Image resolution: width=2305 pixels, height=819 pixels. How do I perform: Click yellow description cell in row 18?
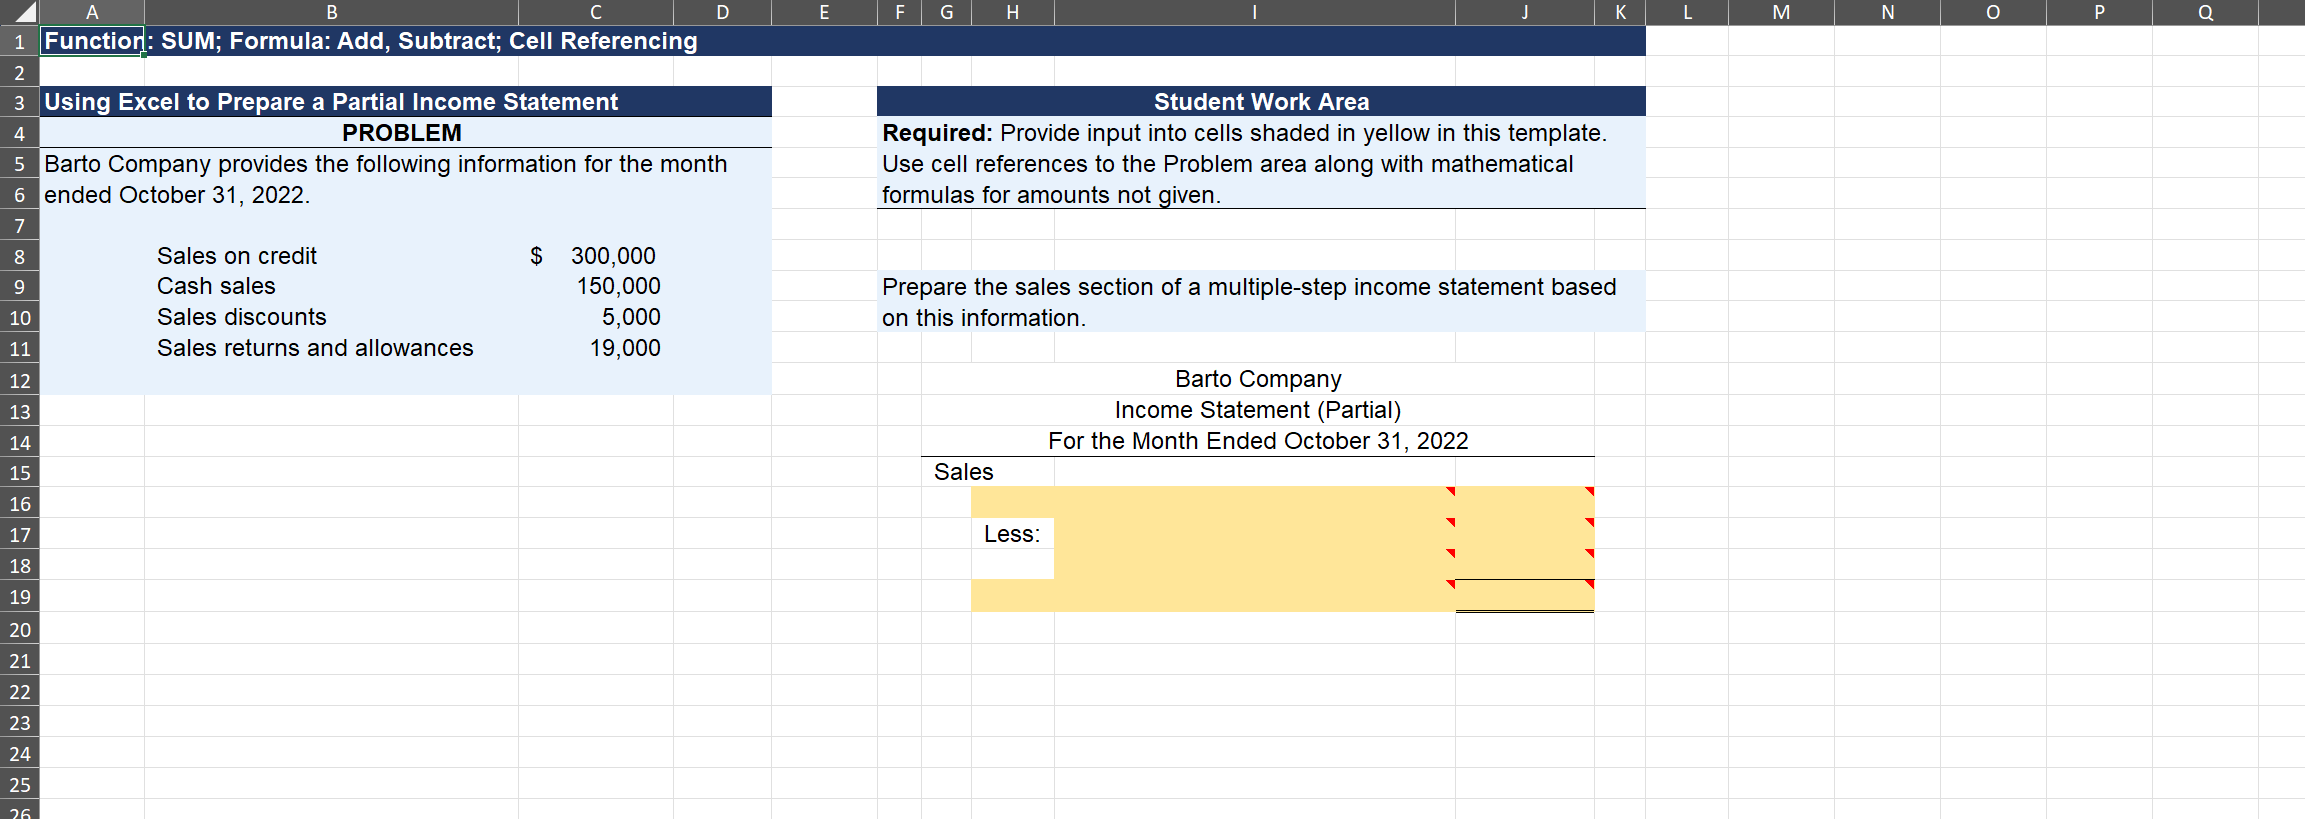coord(1255,564)
